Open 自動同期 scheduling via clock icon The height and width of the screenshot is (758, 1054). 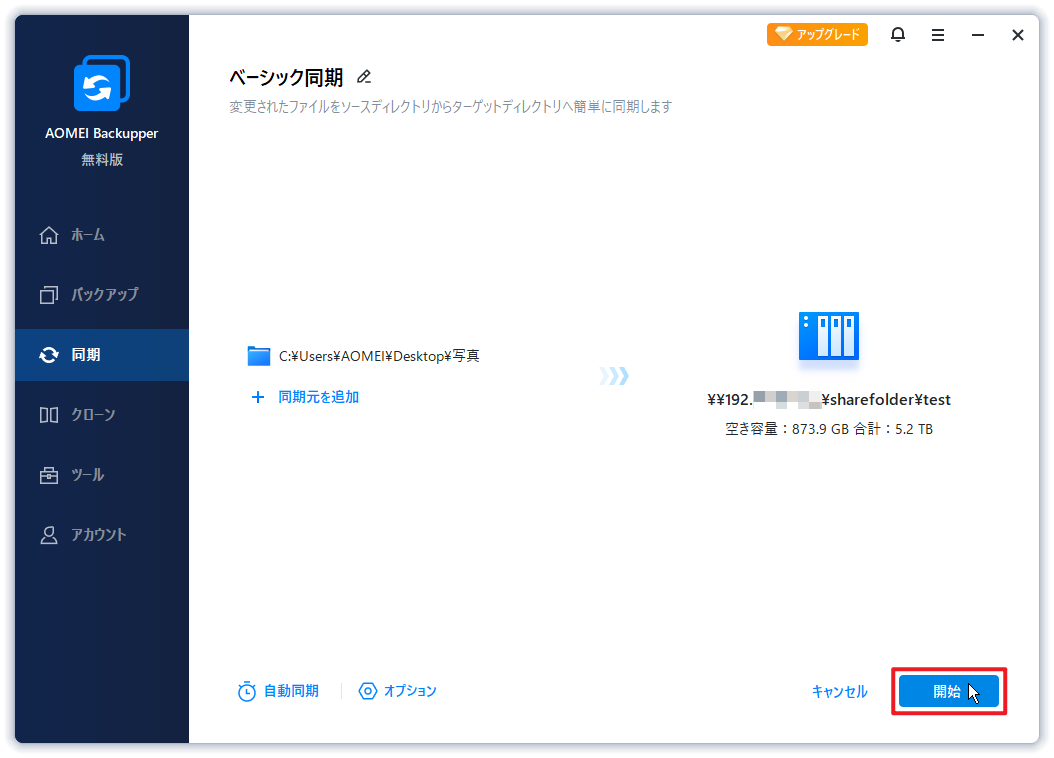(x=278, y=691)
